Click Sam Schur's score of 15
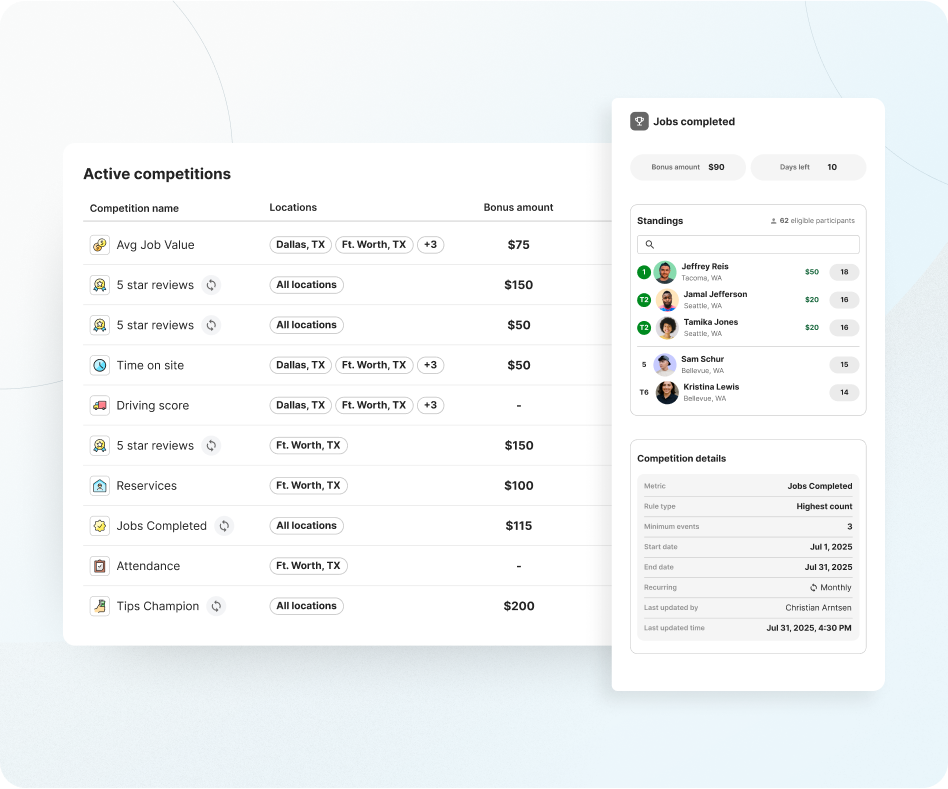 844,365
